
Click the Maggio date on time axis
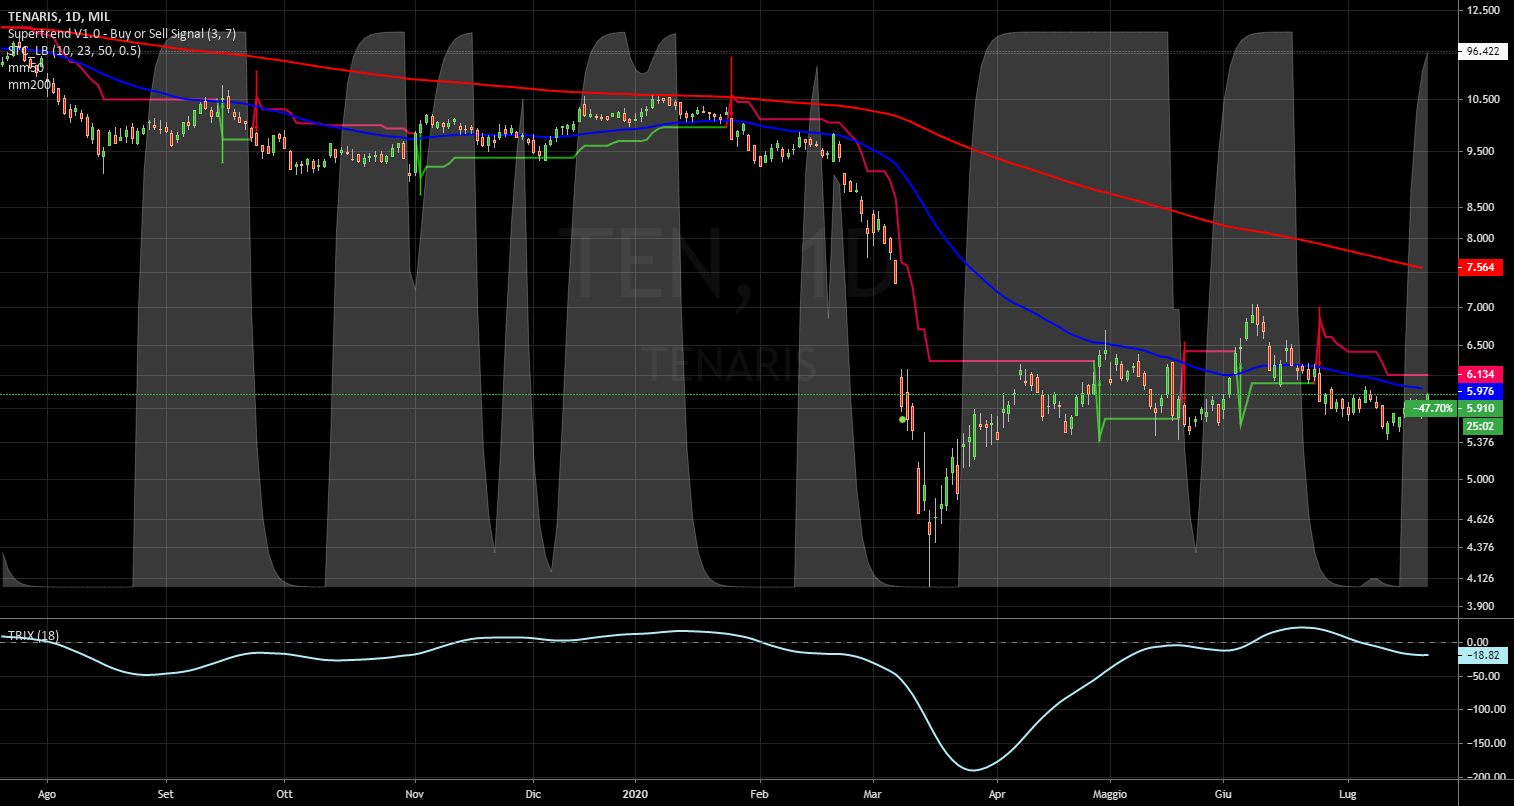(1110, 795)
